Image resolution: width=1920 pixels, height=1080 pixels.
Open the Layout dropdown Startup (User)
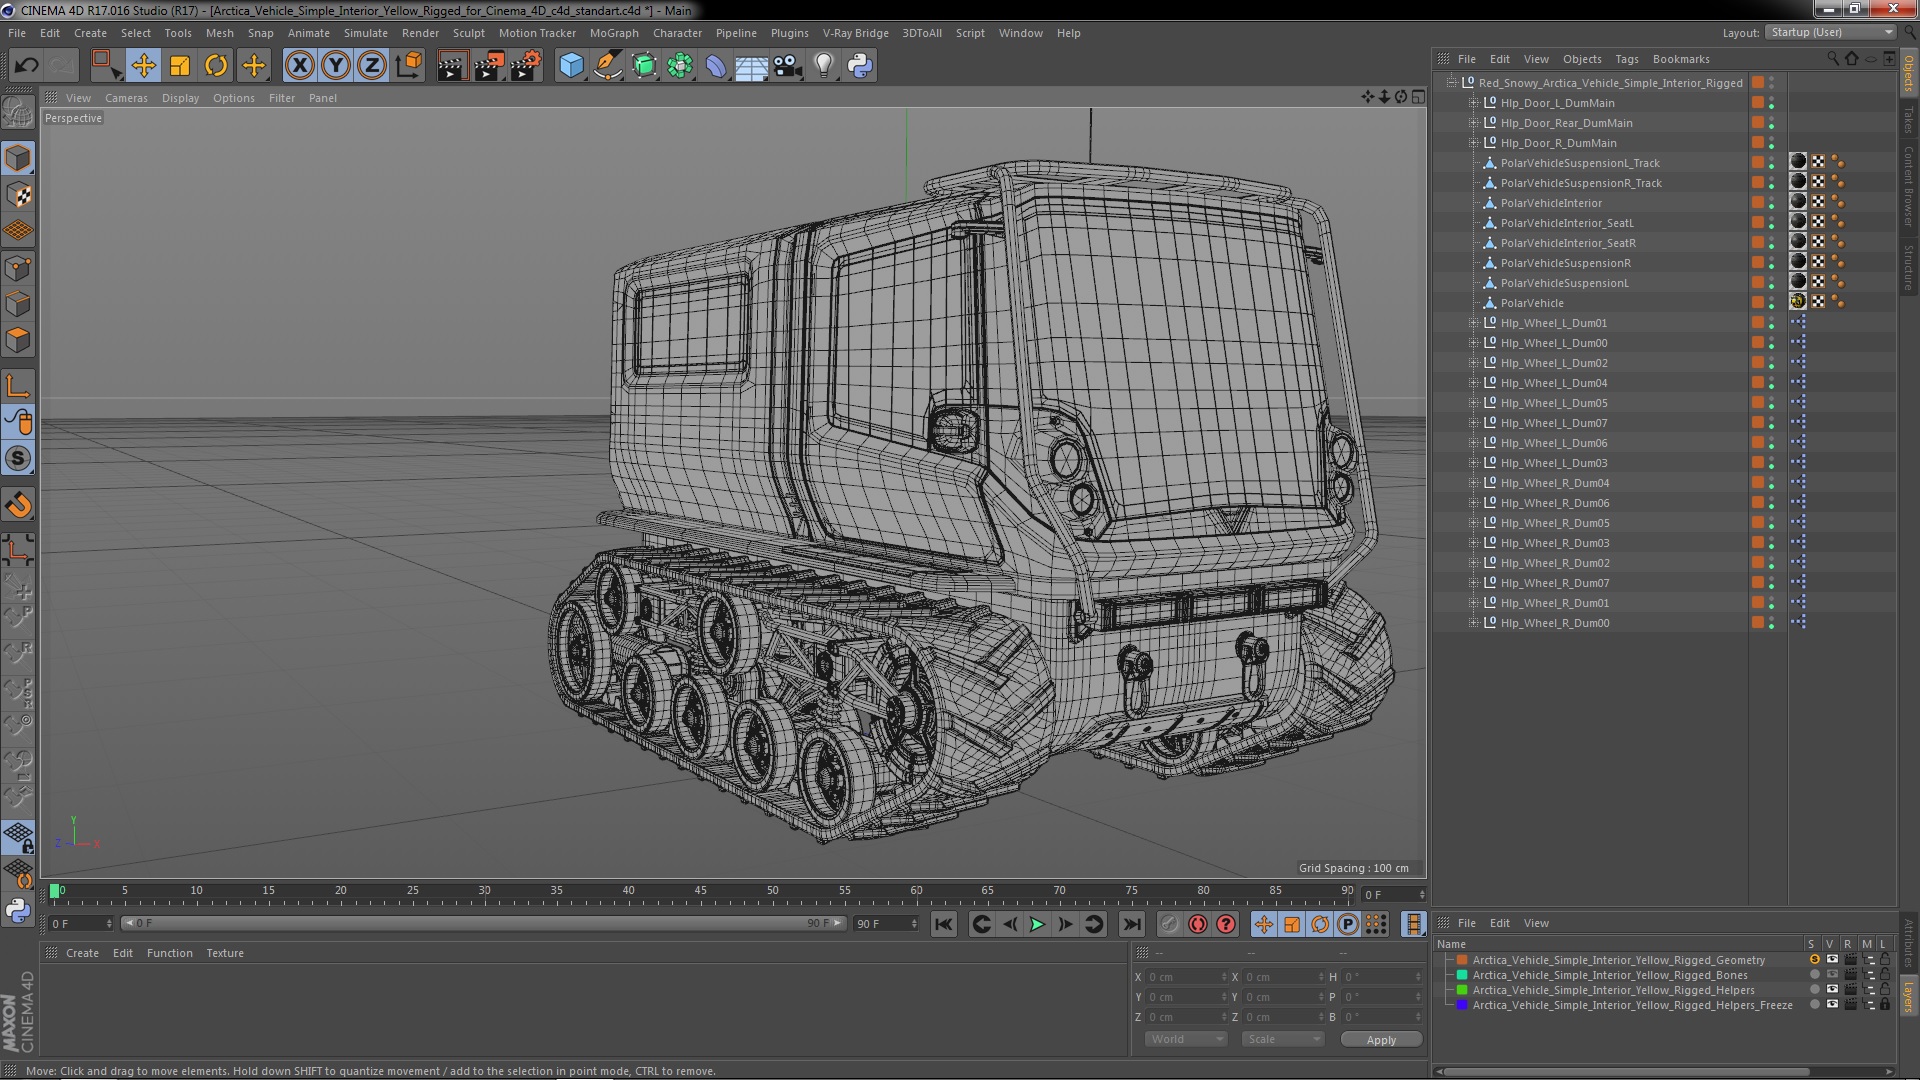point(1829,33)
